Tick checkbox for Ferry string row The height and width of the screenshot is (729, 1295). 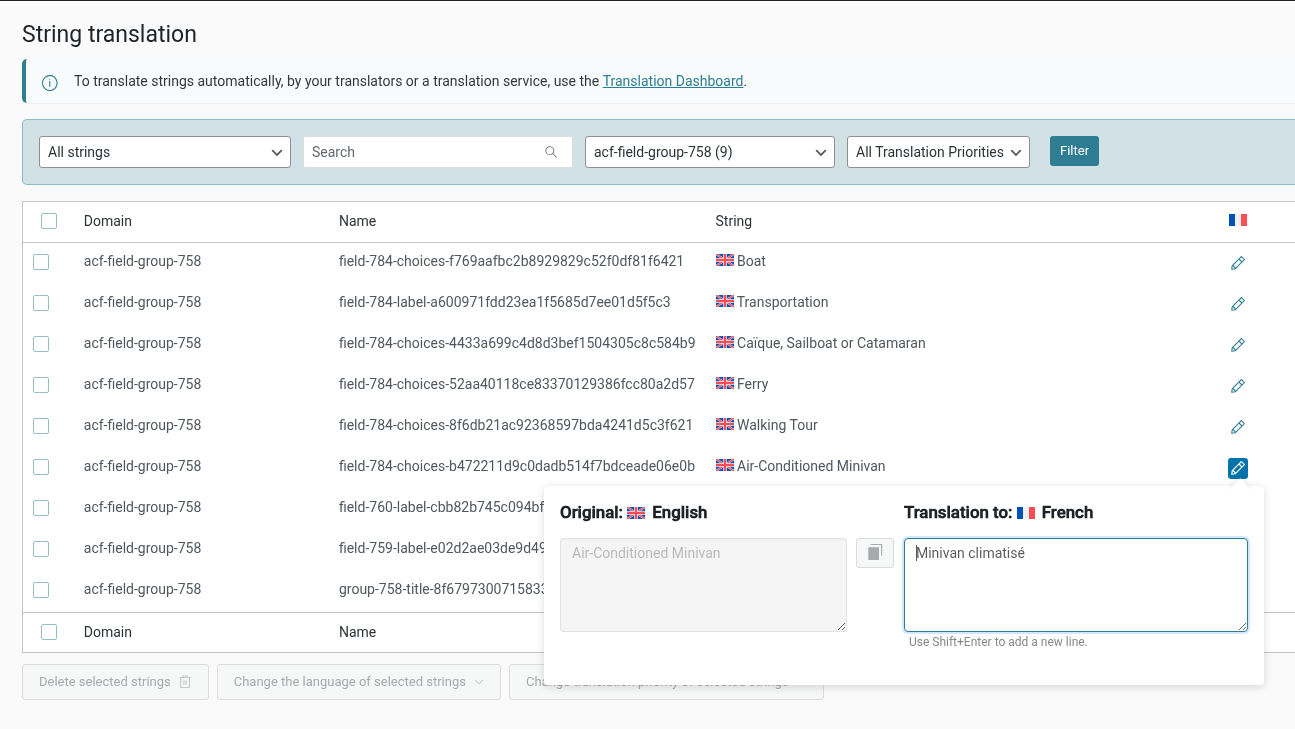point(41,385)
